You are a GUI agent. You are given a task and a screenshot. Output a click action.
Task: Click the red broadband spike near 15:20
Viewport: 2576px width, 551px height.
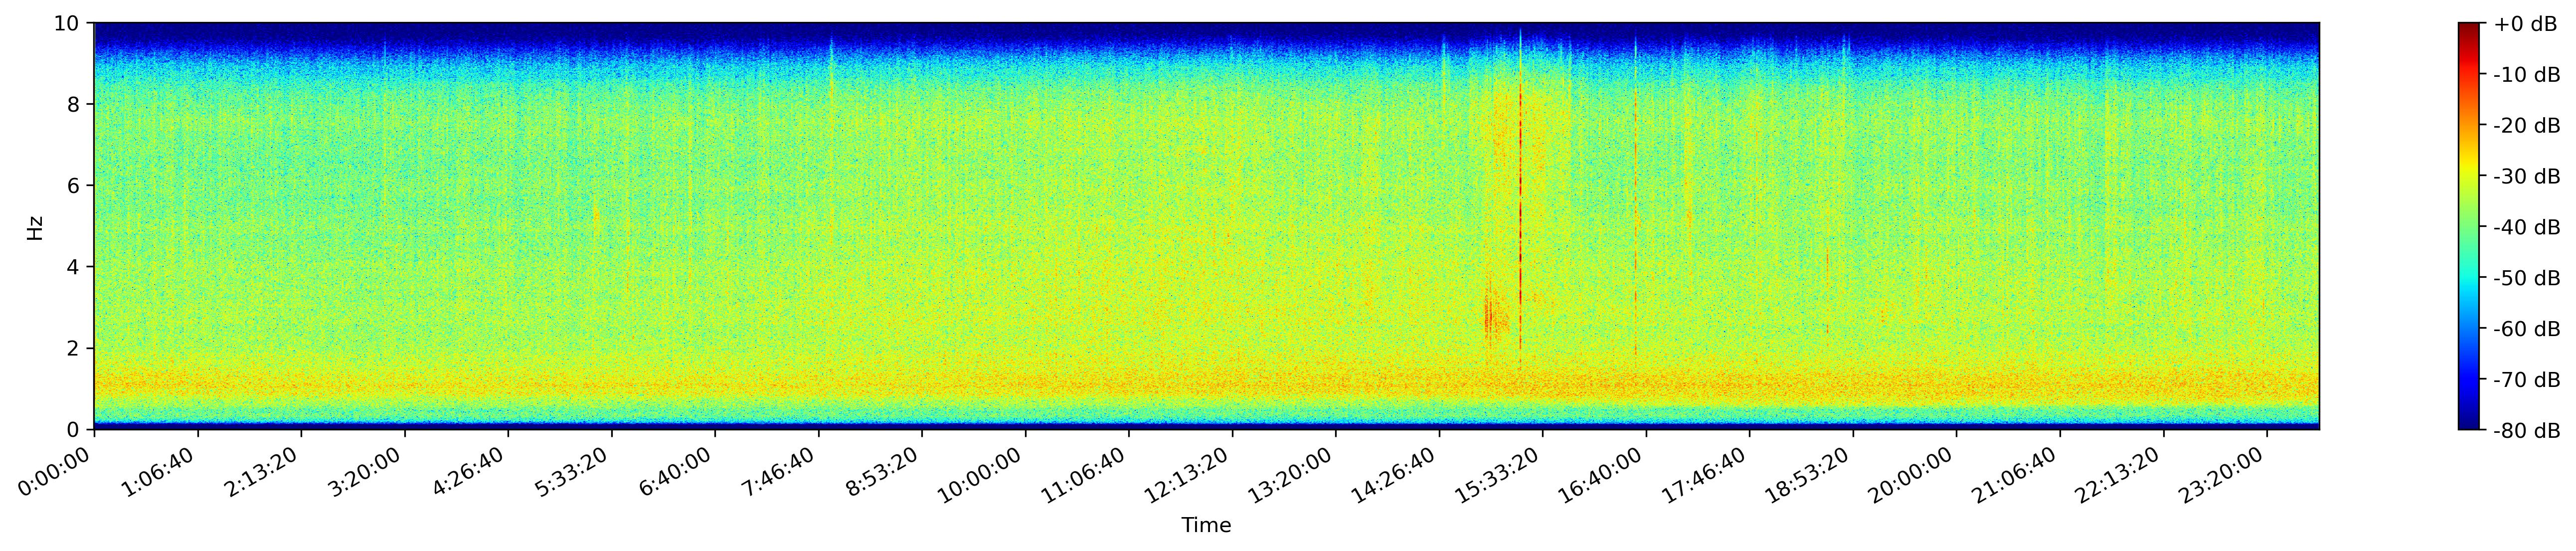click(x=1520, y=200)
